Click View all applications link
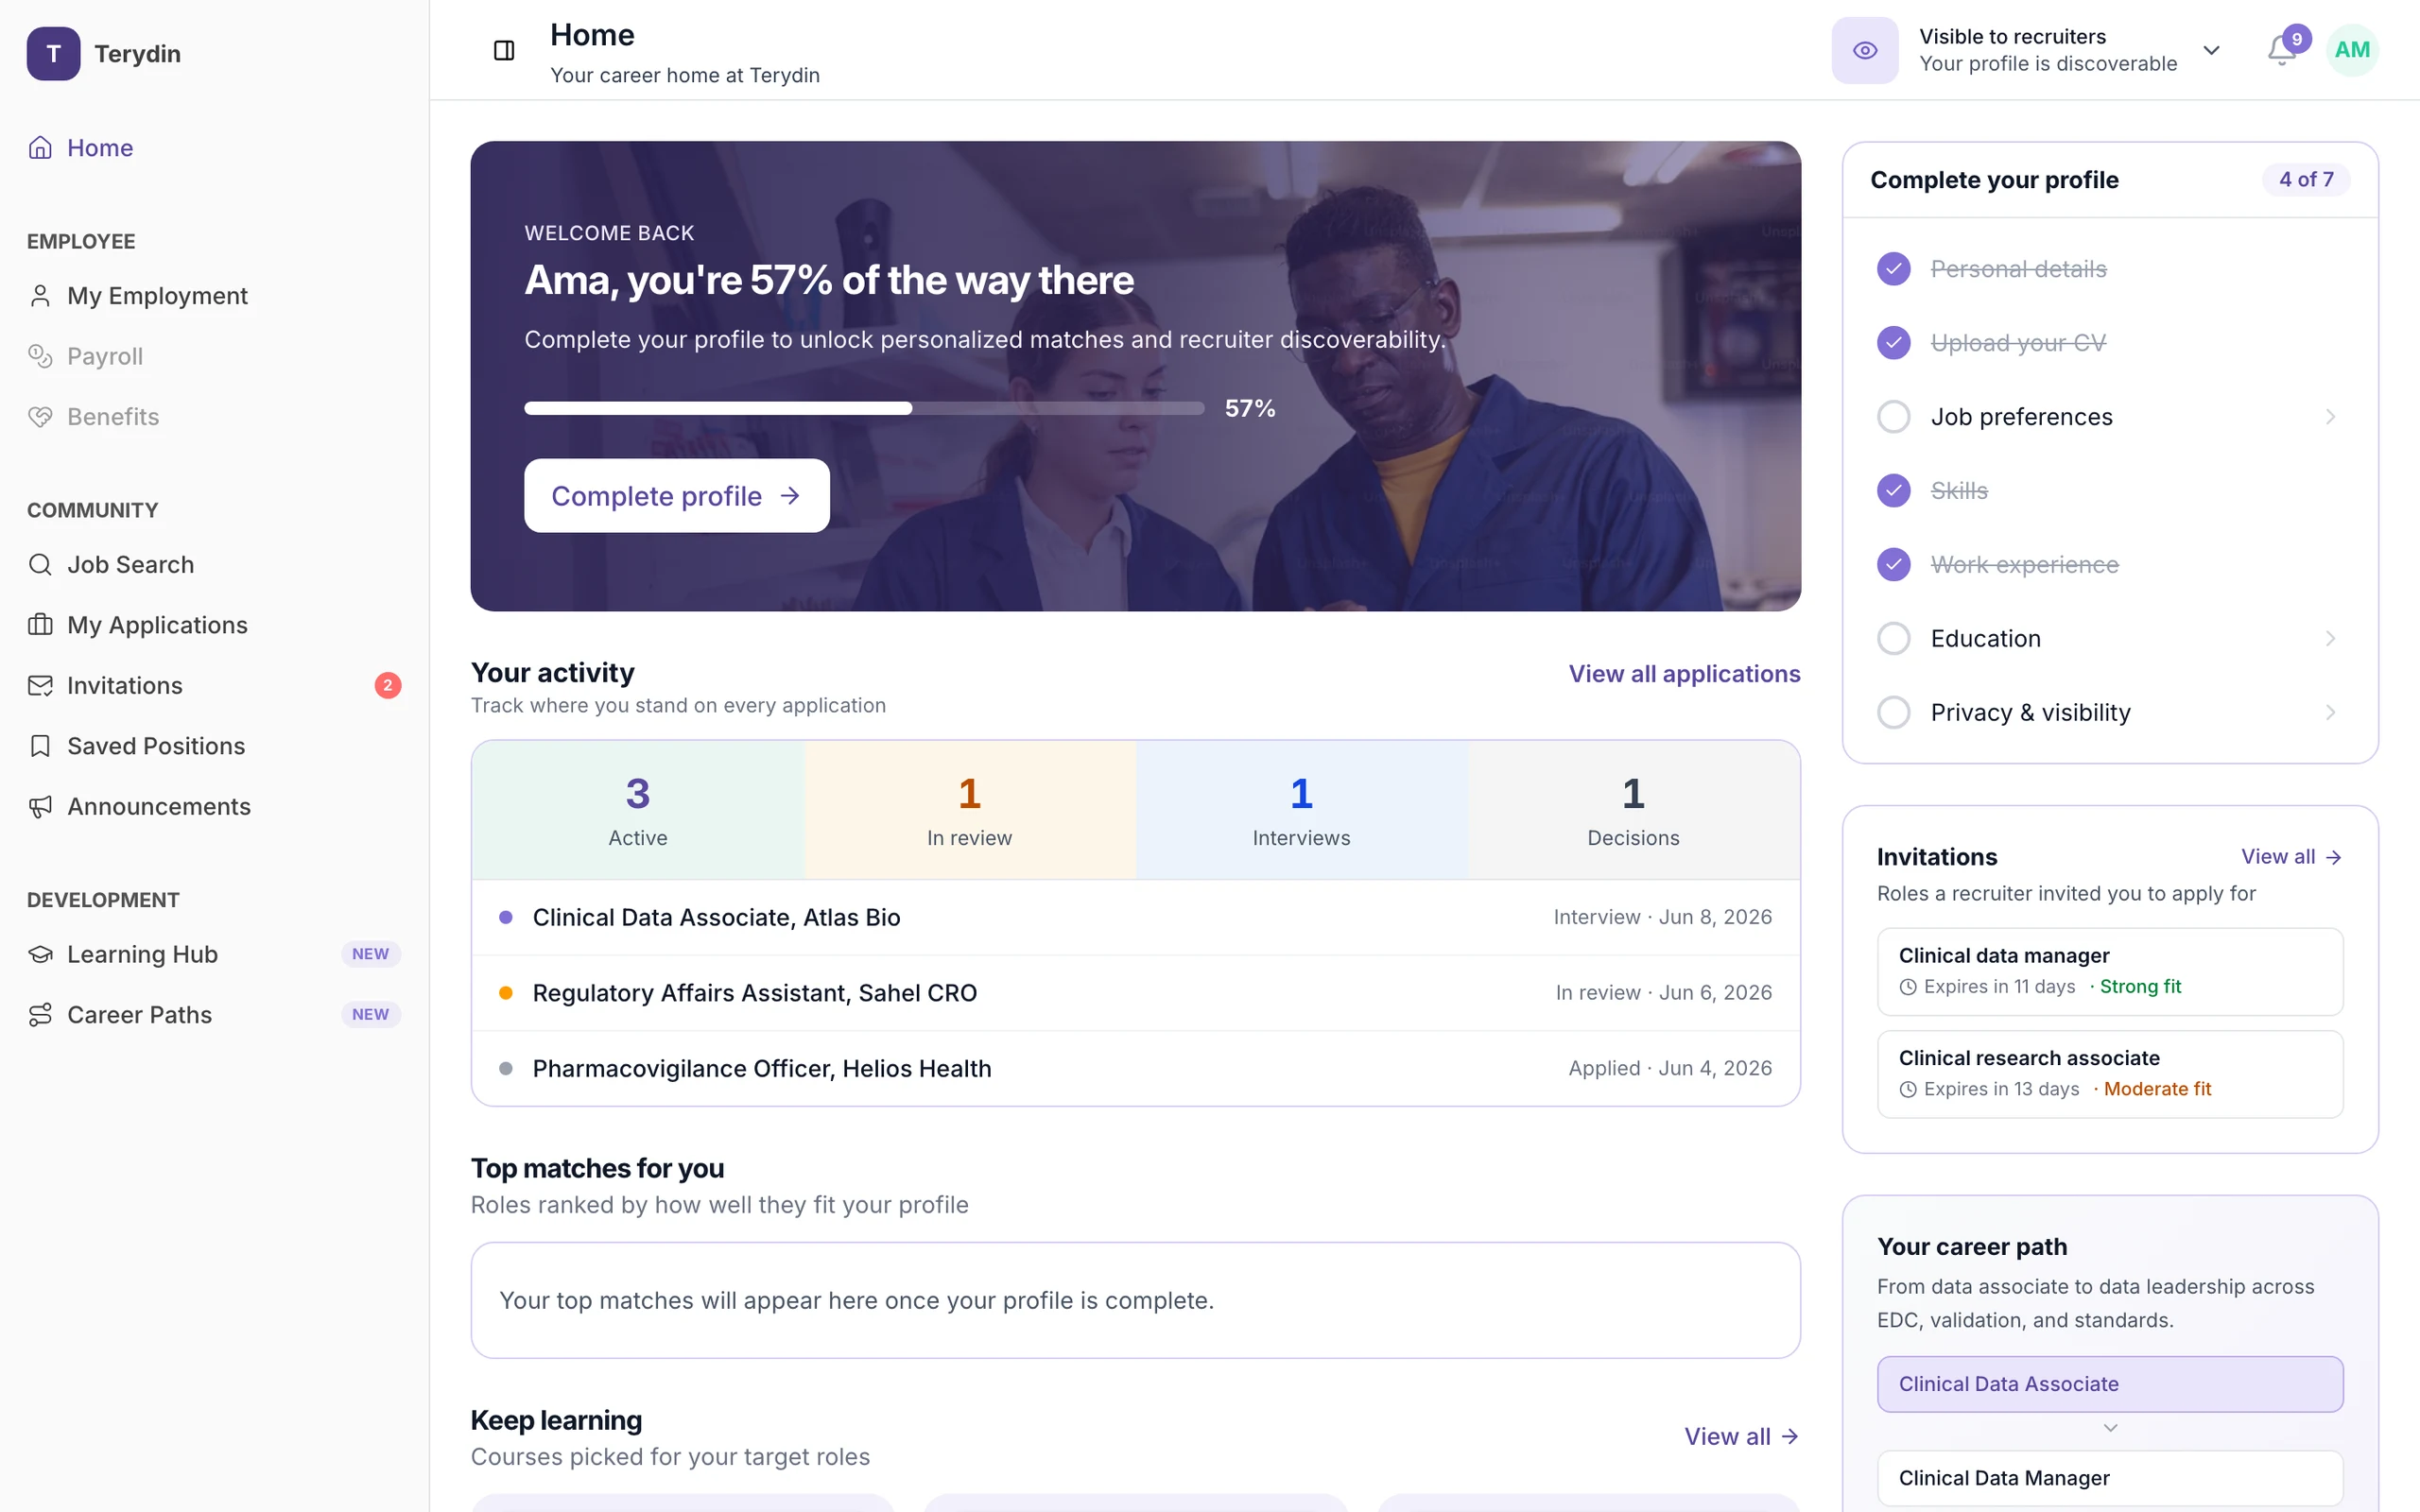Image resolution: width=2420 pixels, height=1512 pixels. (x=1684, y=674)
